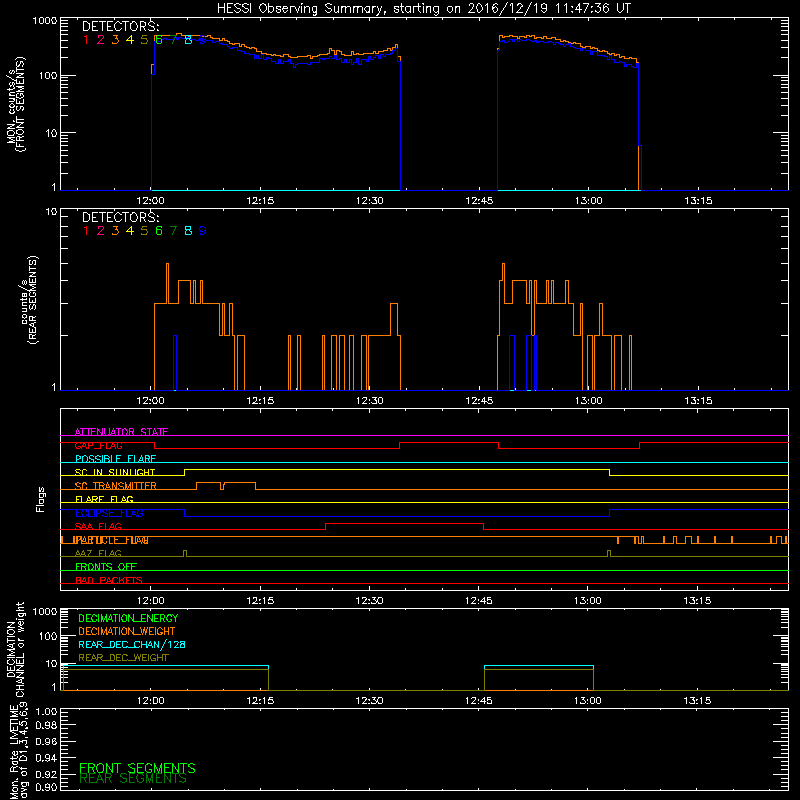Click the DECIMATION_WEIGHT legend entry
This screenshot has width=800, height=800.
pyautogui.click(x=127, y=631)
